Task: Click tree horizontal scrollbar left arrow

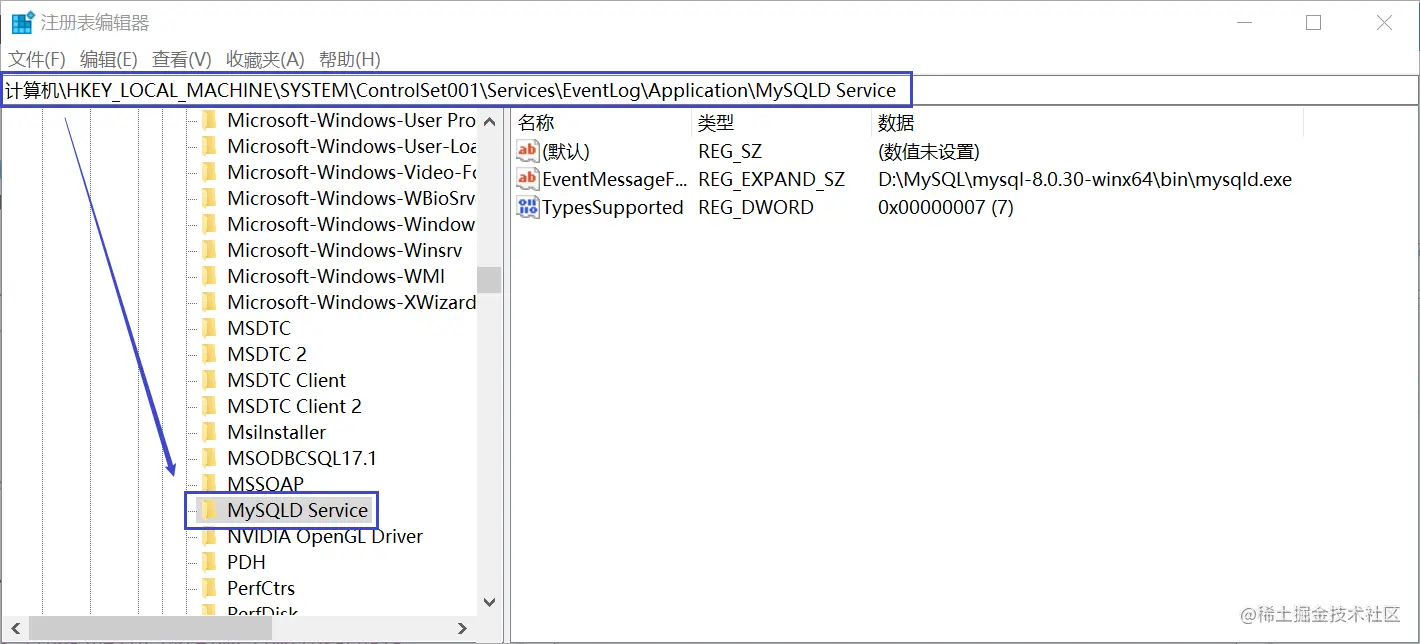Action: pyautogui.click(x=13, y=628)
